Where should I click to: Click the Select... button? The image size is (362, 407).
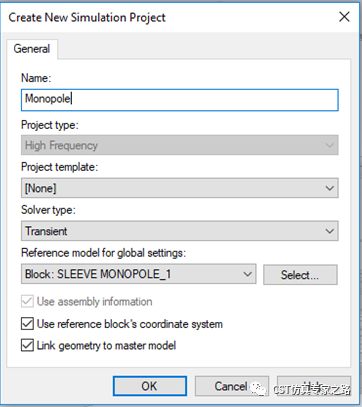(300, 275)
